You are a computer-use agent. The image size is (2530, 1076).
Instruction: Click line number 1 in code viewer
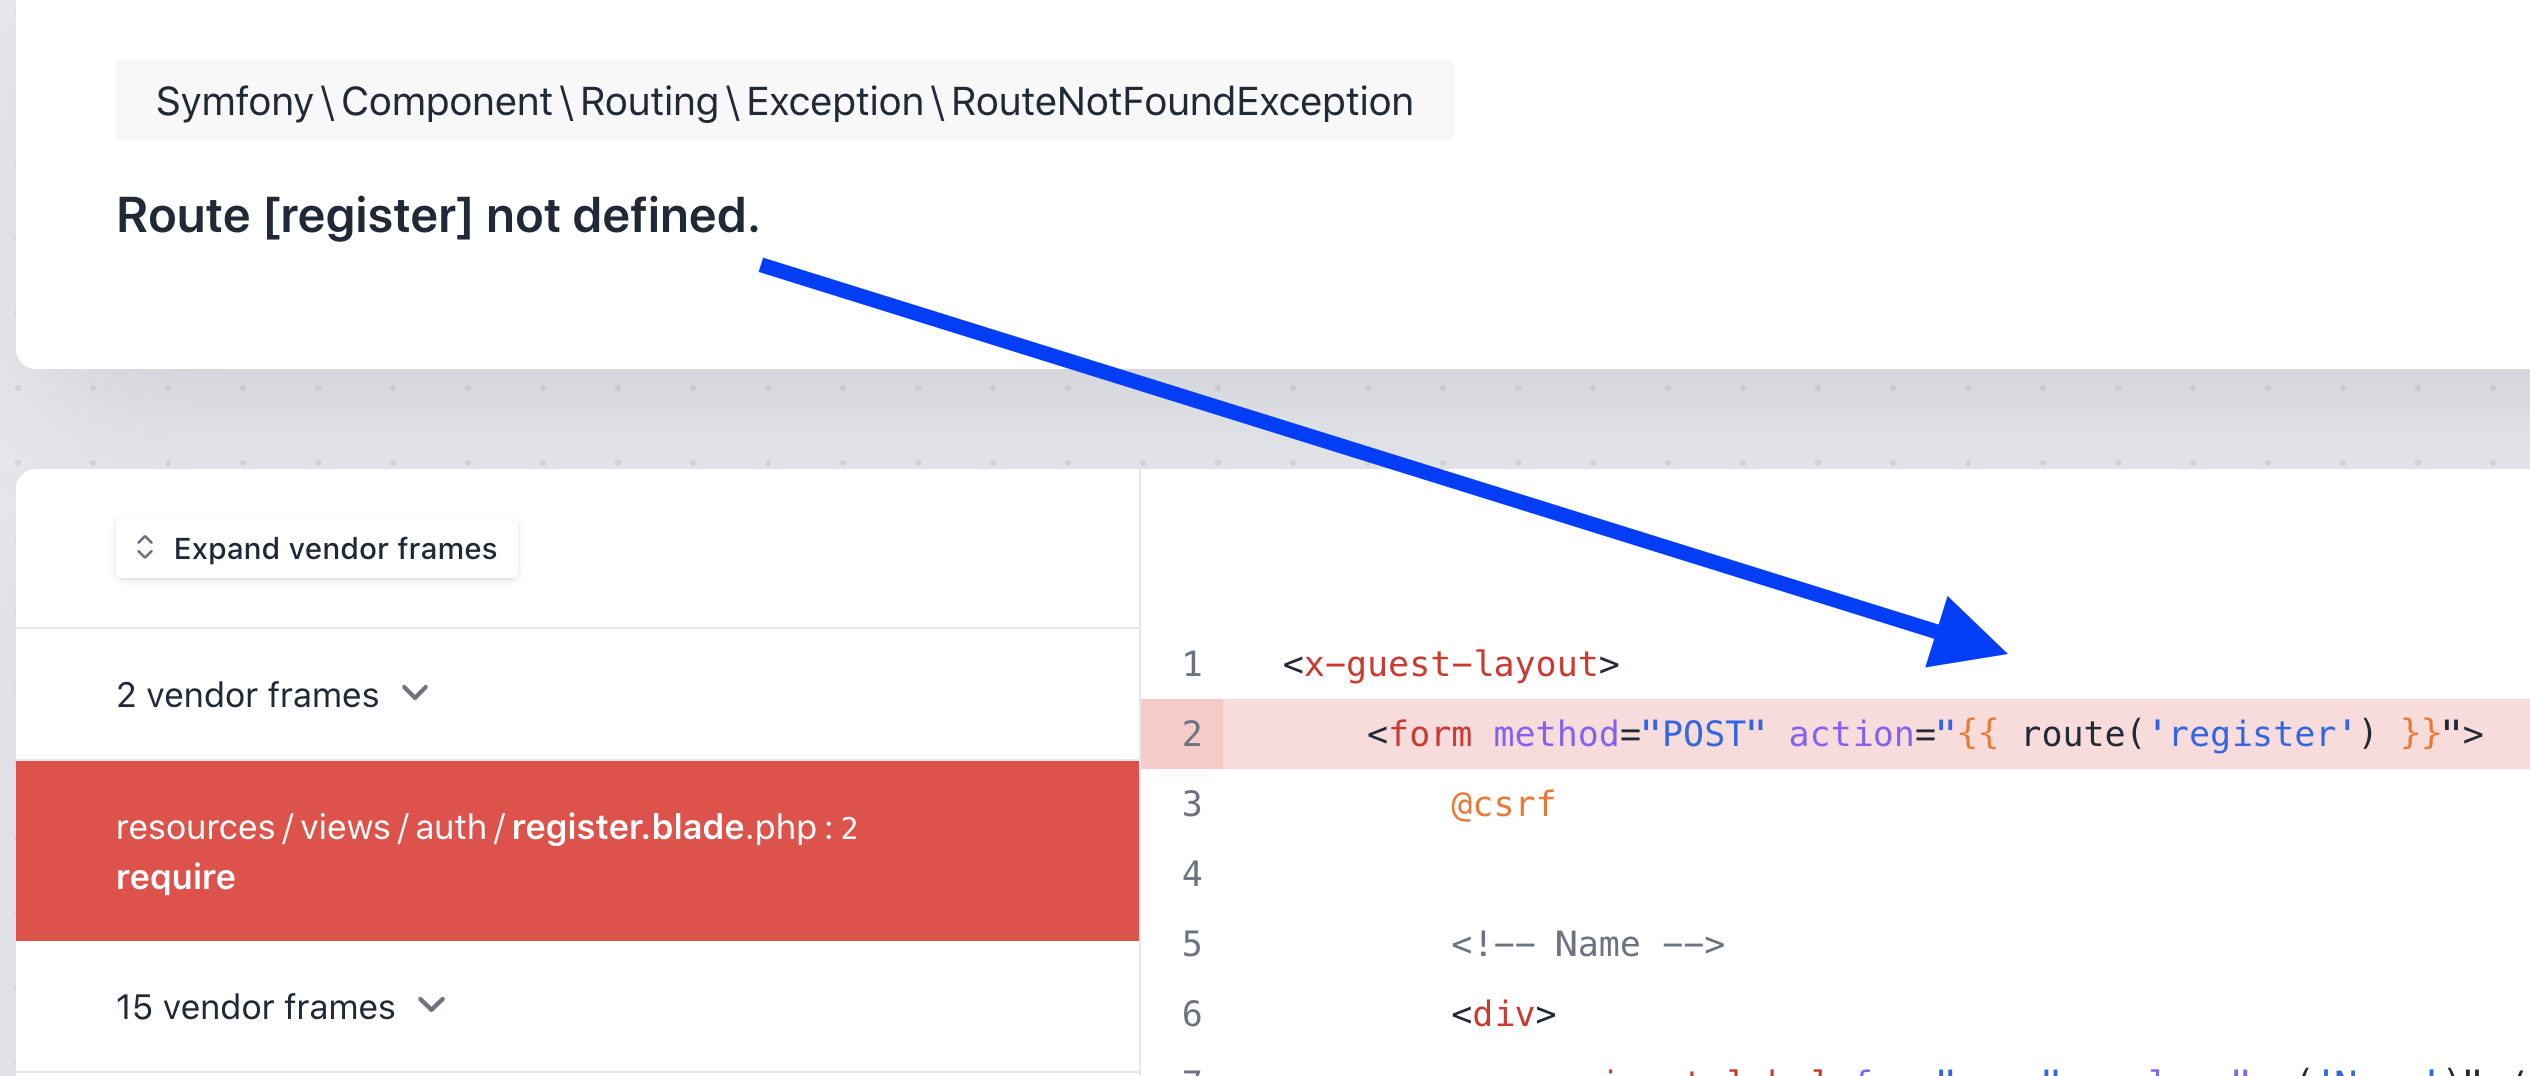point(1192,664)
